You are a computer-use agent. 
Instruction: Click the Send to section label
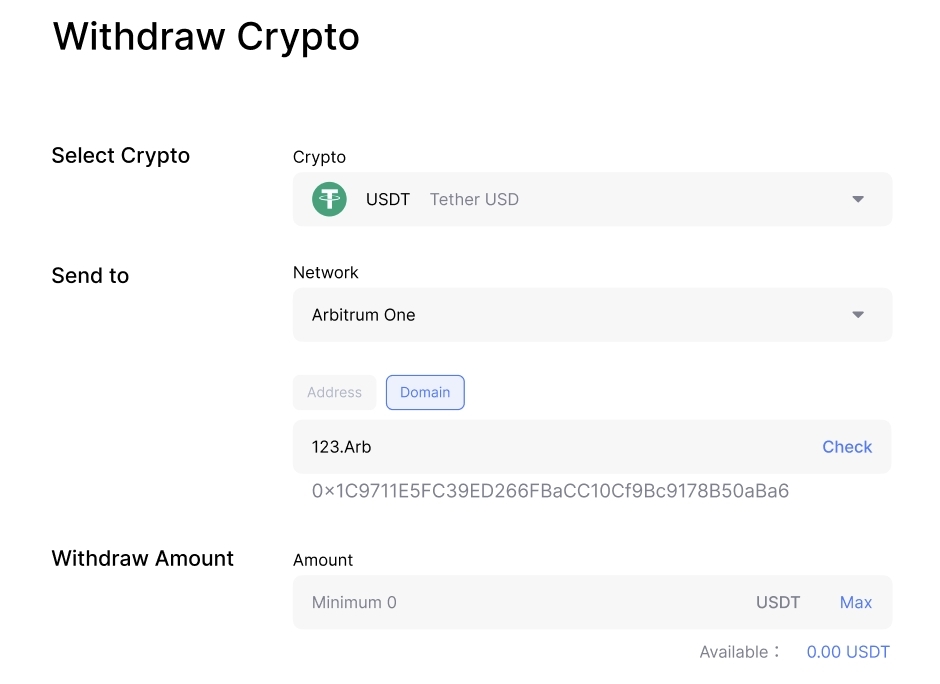[90, 276]
